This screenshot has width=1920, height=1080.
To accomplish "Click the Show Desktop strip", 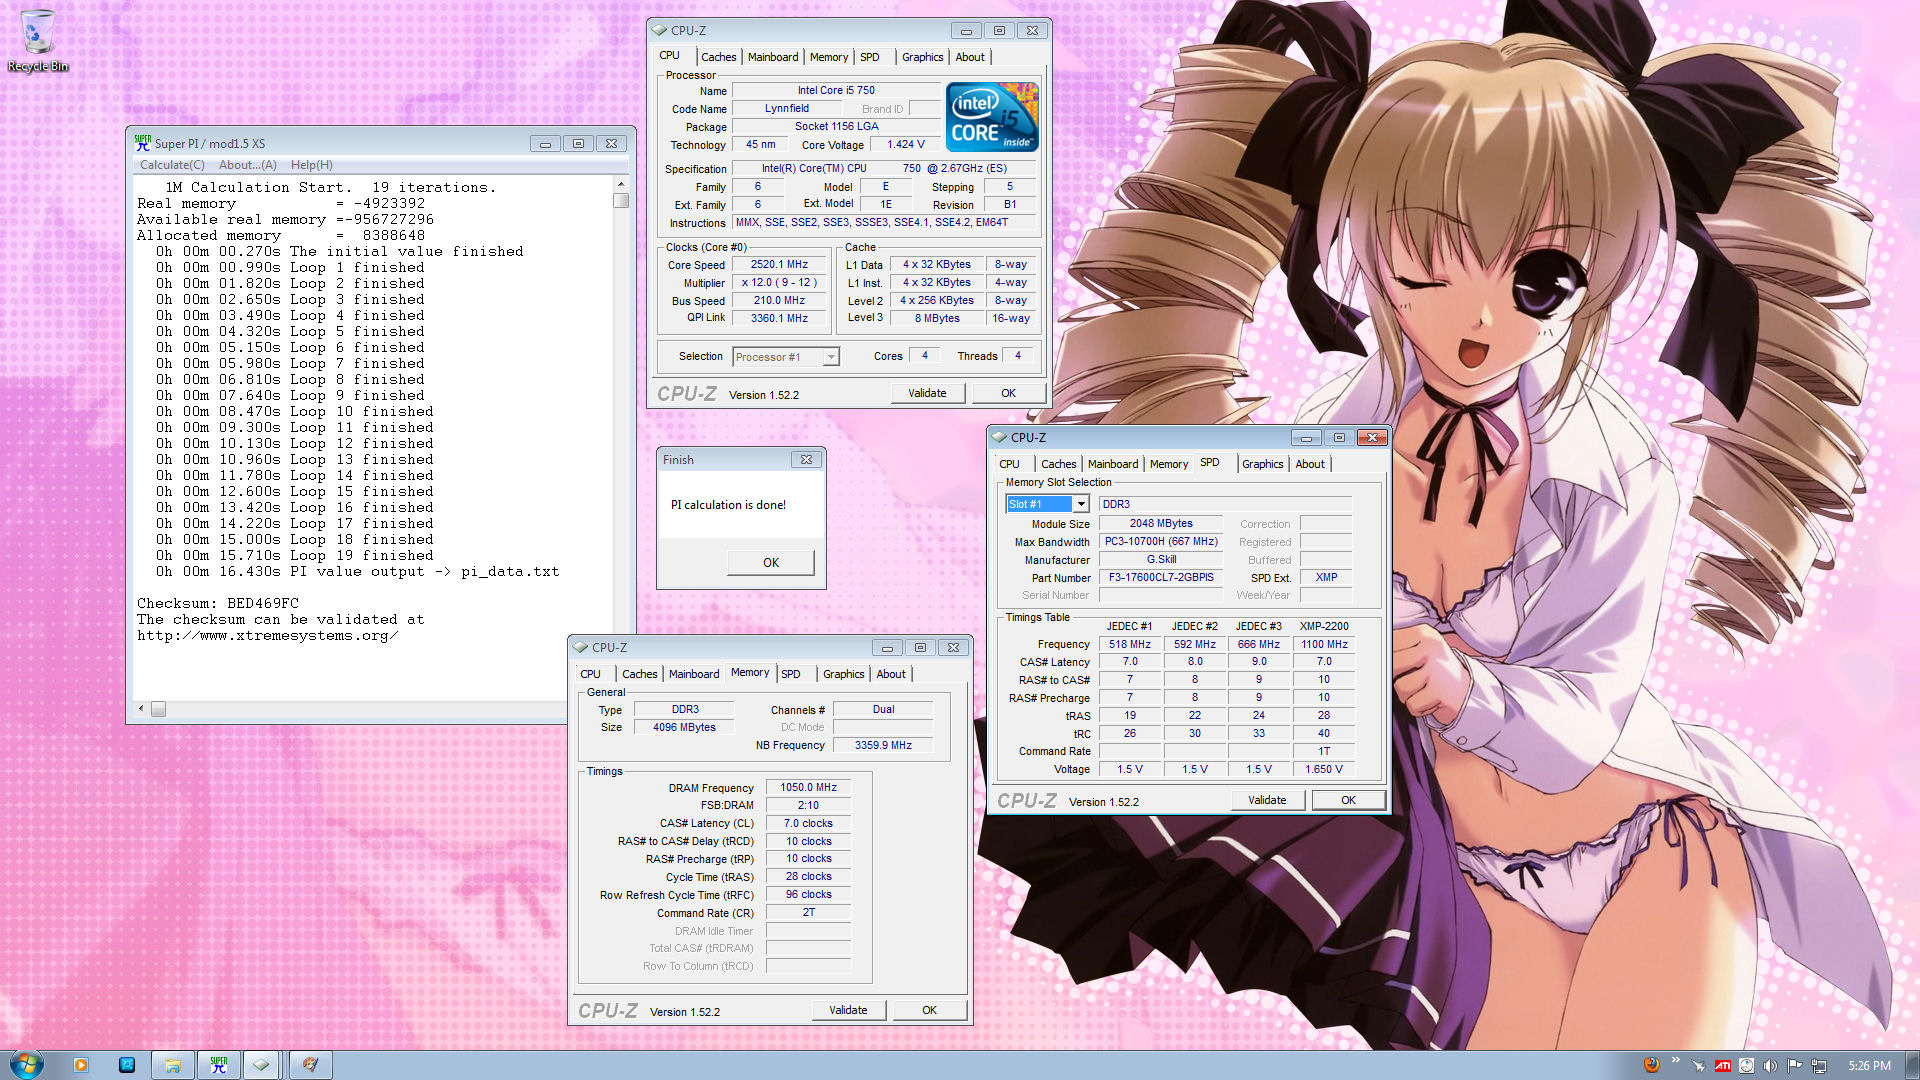I will (1912, 1065).
